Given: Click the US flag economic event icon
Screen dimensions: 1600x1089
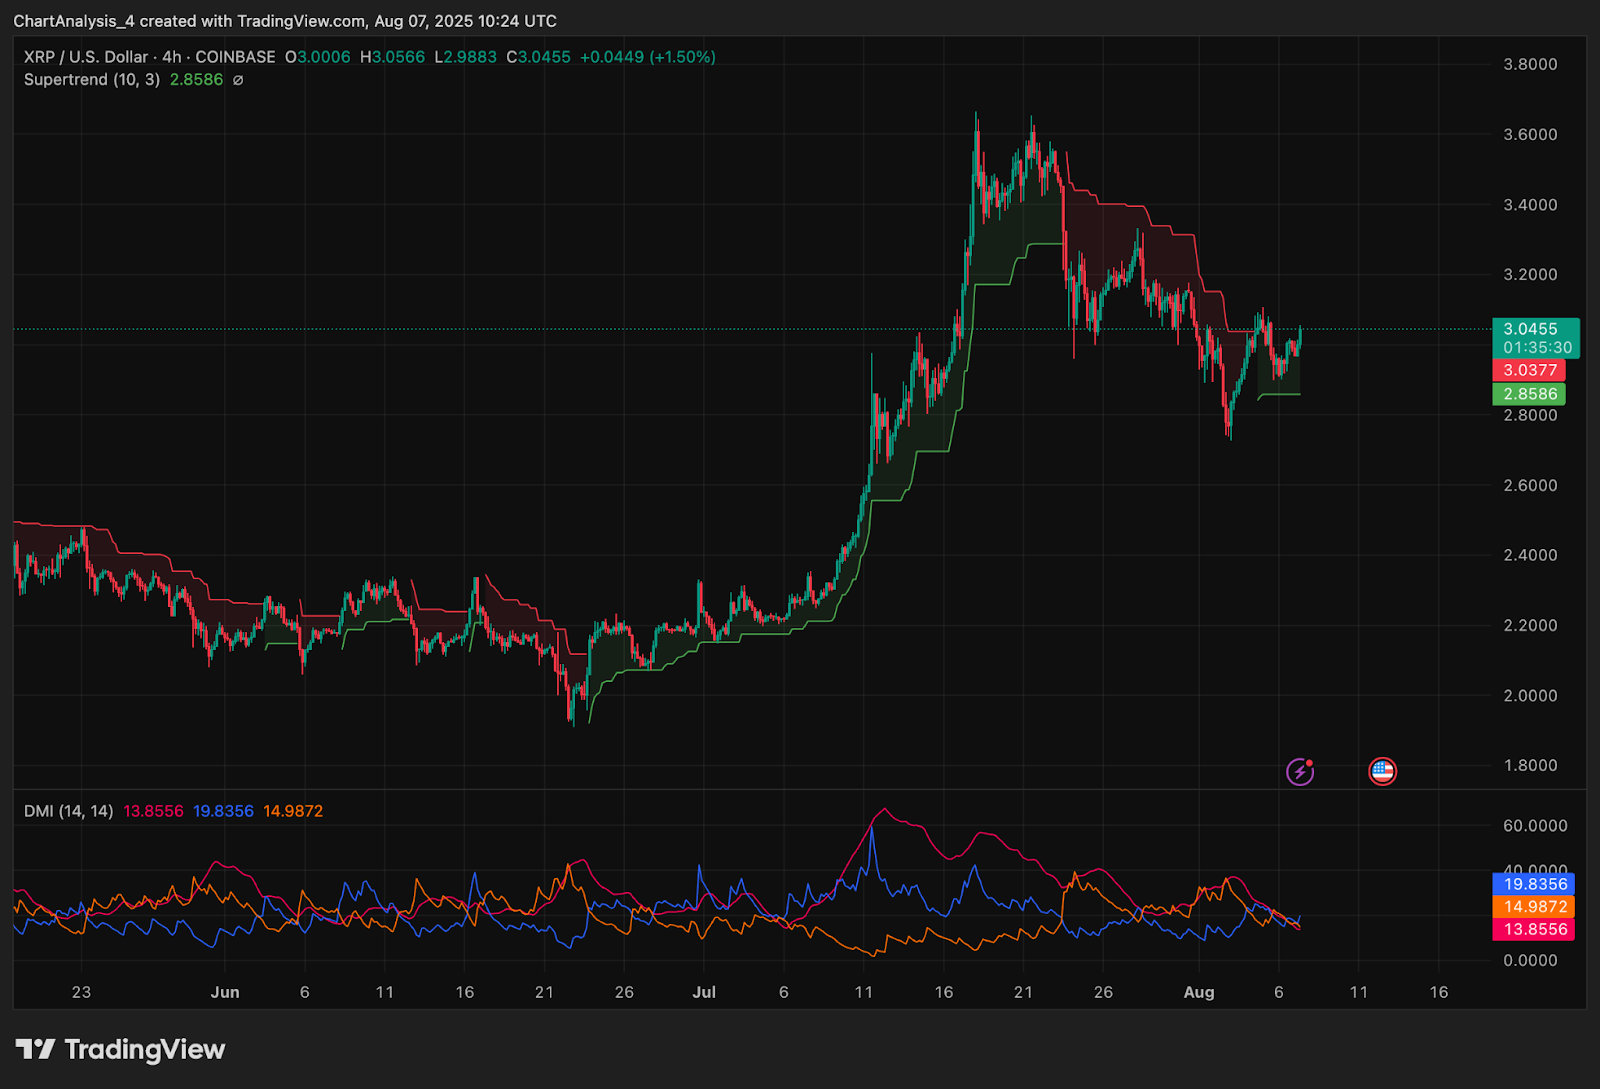Looking at the screenshot, I should coord(1382,771).
